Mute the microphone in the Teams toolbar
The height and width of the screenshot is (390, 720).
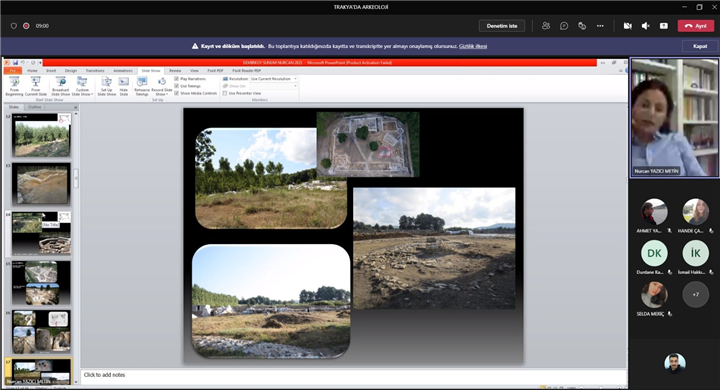click(x=646, y=26)
